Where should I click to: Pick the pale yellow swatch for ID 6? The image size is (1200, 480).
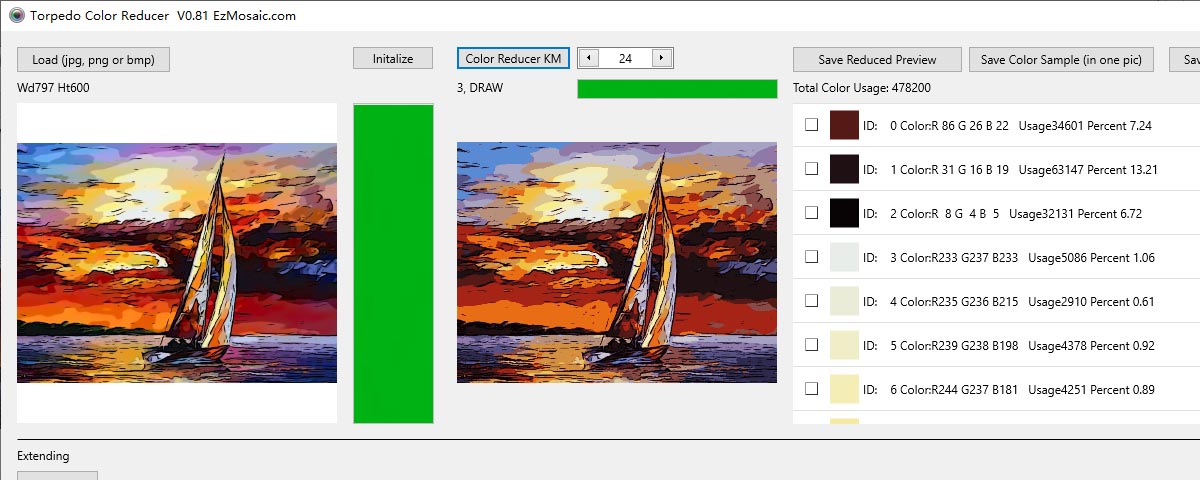tap(845, 389)
